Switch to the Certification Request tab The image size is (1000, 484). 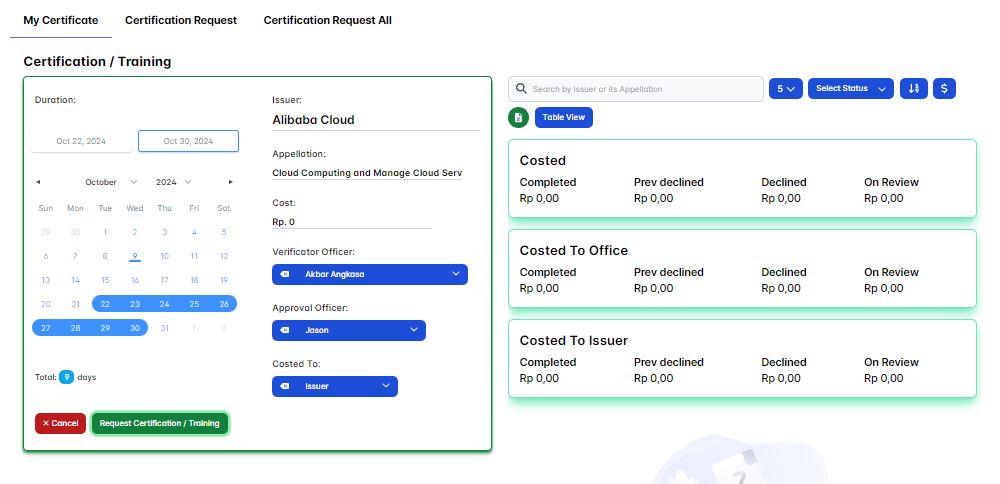(181, 20)
